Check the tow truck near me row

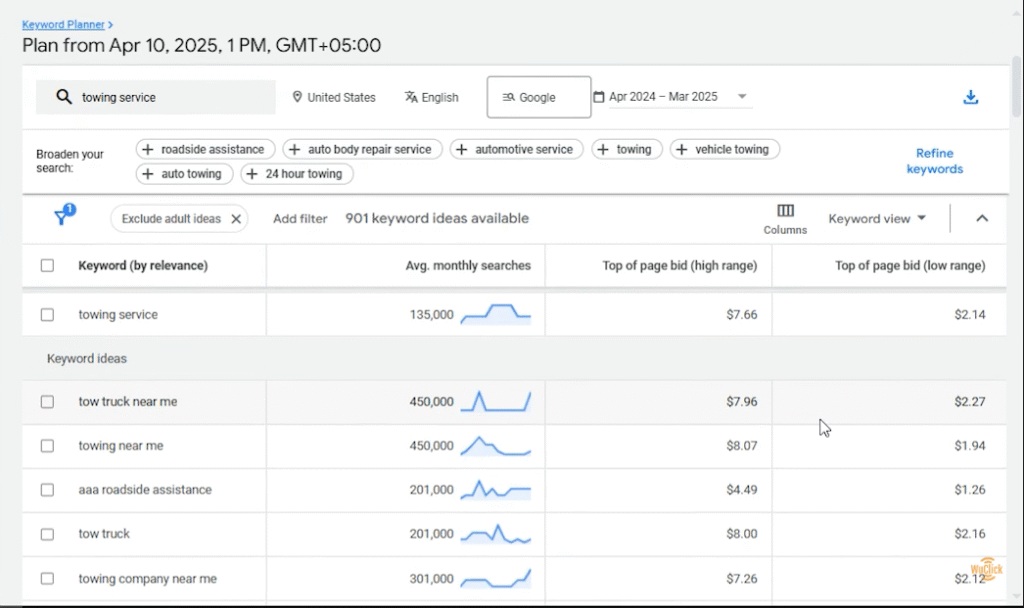pyautogui.click(x=47, y=402)
